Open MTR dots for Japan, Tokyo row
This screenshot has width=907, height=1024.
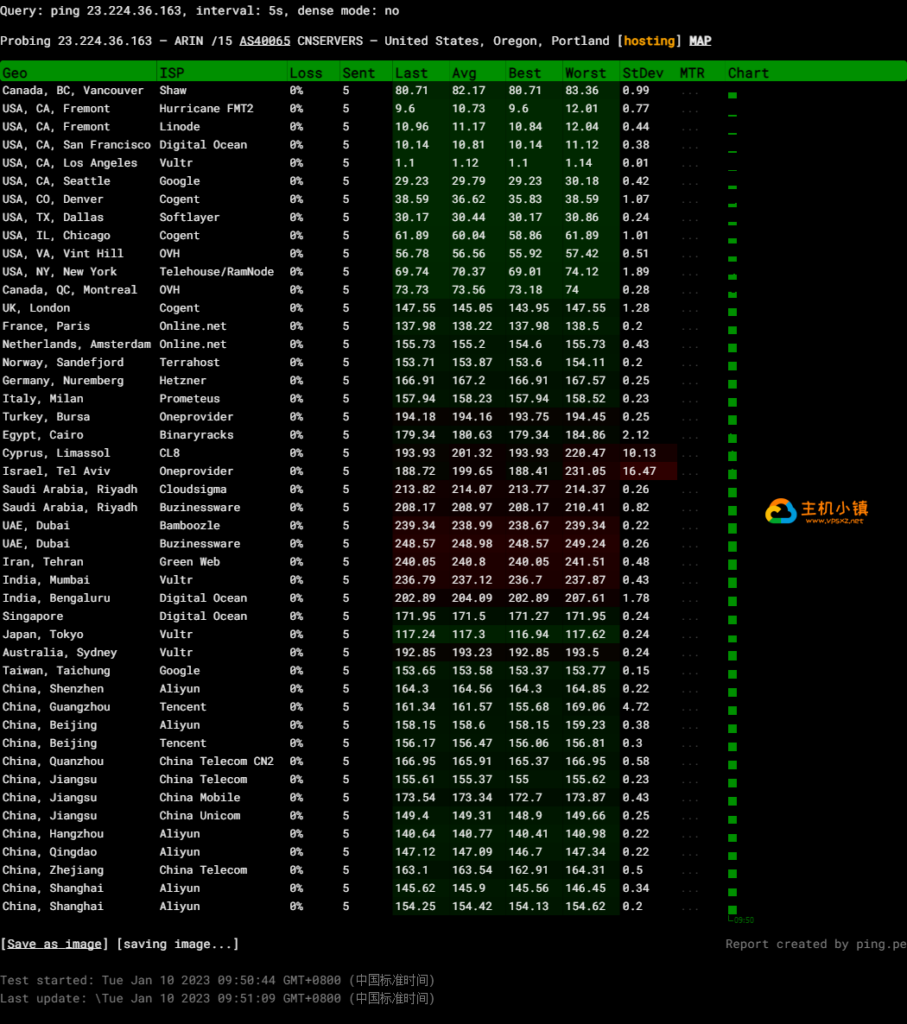point(690,635)
